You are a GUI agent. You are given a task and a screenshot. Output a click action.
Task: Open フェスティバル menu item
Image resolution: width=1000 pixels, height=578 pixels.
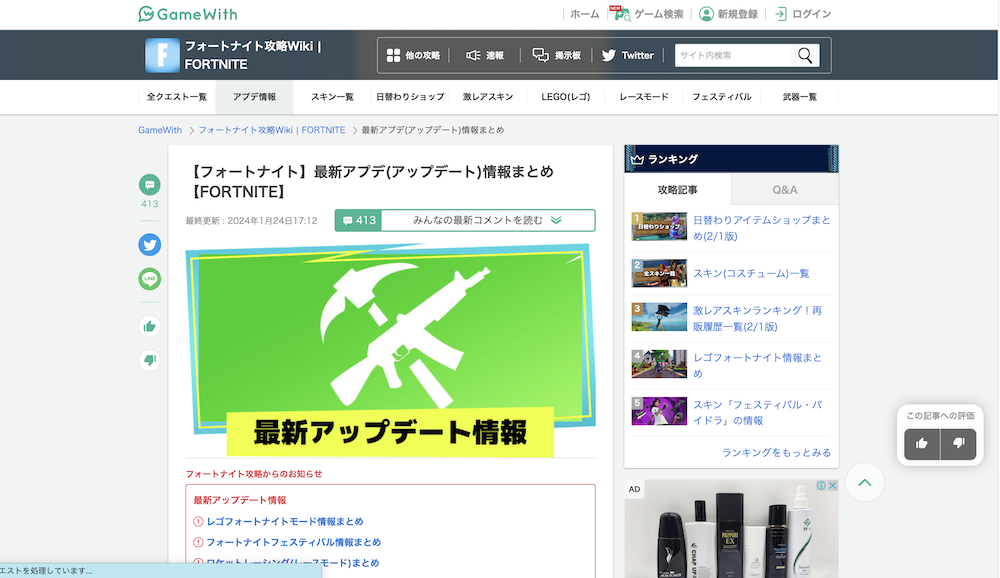coord(721,97)
